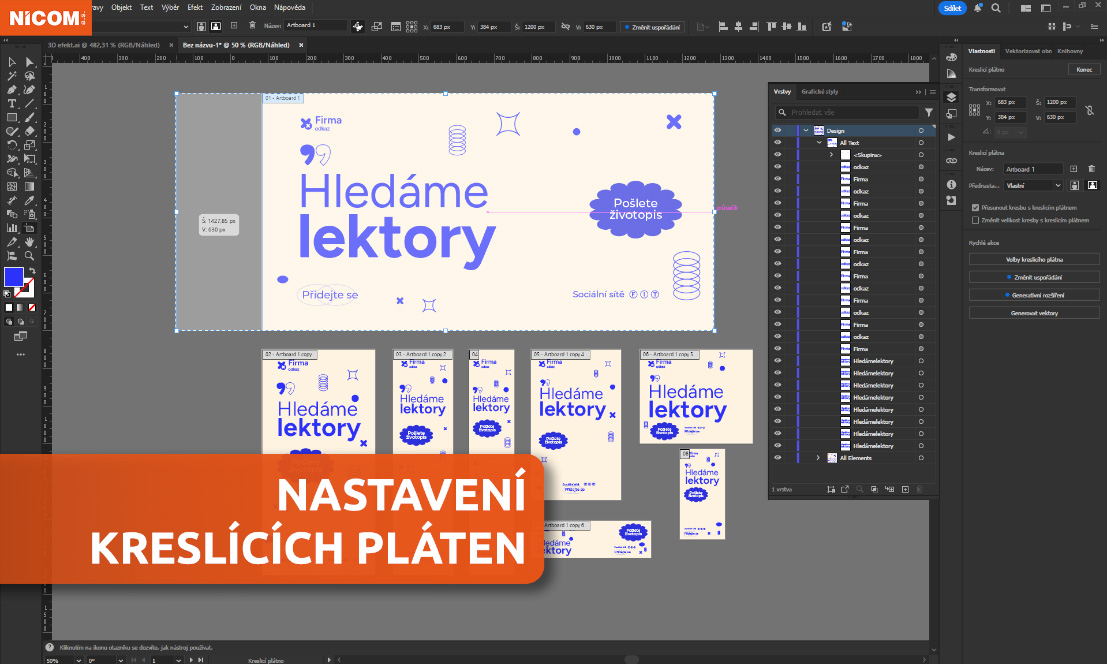
Task: Open zoom level dropdown in status bar
Action: [78, 660]
